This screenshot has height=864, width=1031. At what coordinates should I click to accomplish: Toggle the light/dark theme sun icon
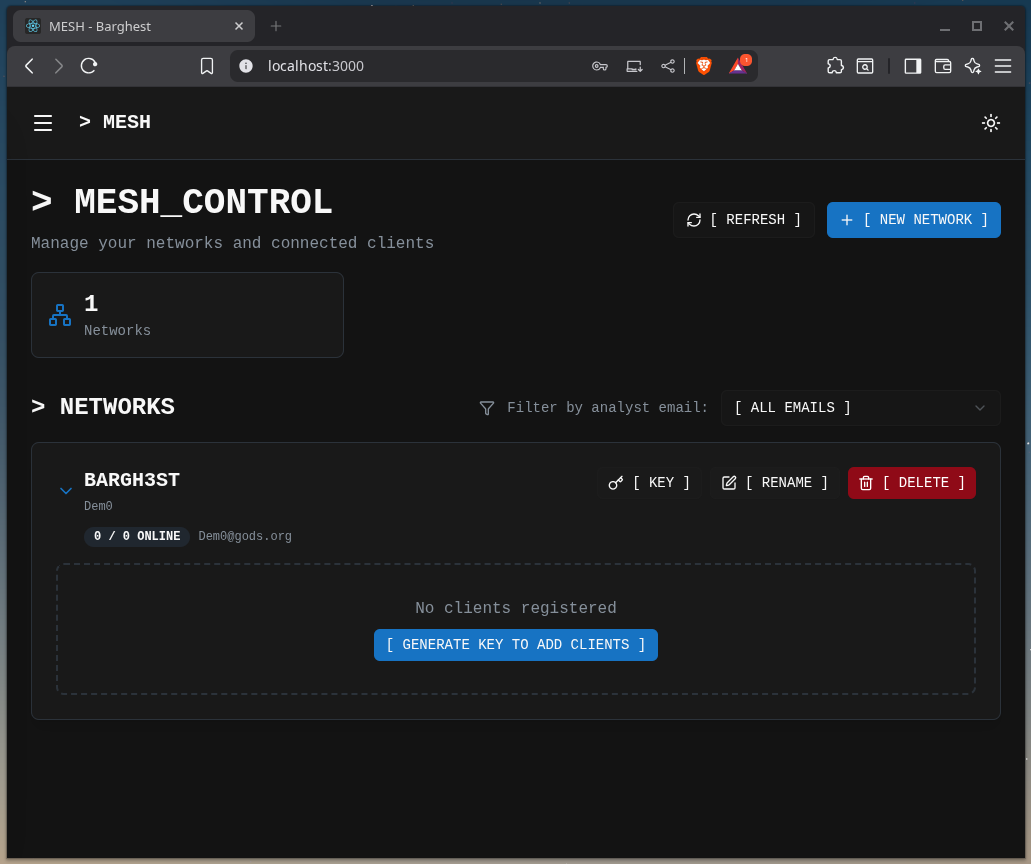990,123
